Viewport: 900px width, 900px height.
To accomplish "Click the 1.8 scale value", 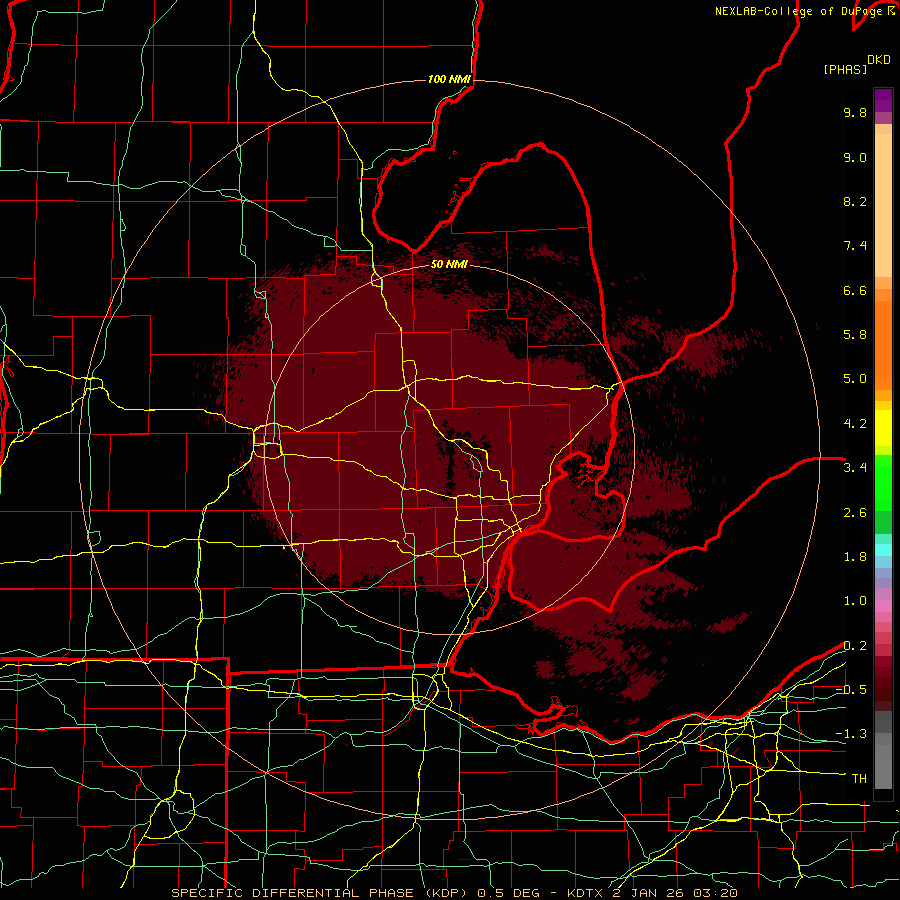I will [855, 557].
